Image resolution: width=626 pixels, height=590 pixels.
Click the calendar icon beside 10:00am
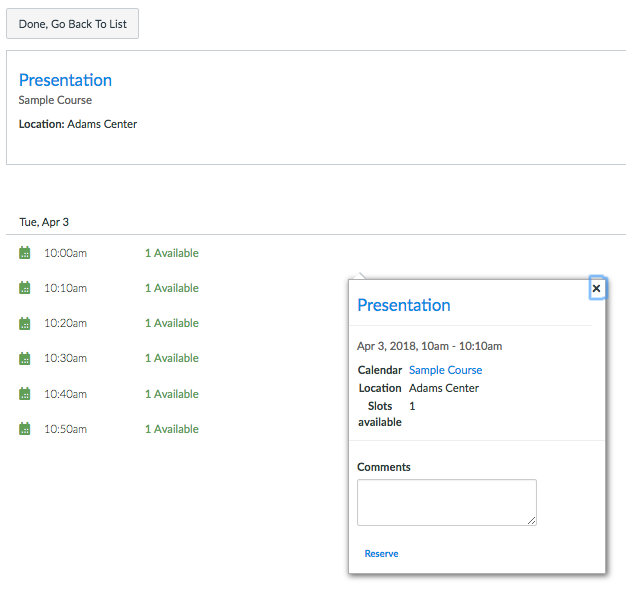pyautogui.click(x=25, y=253)
